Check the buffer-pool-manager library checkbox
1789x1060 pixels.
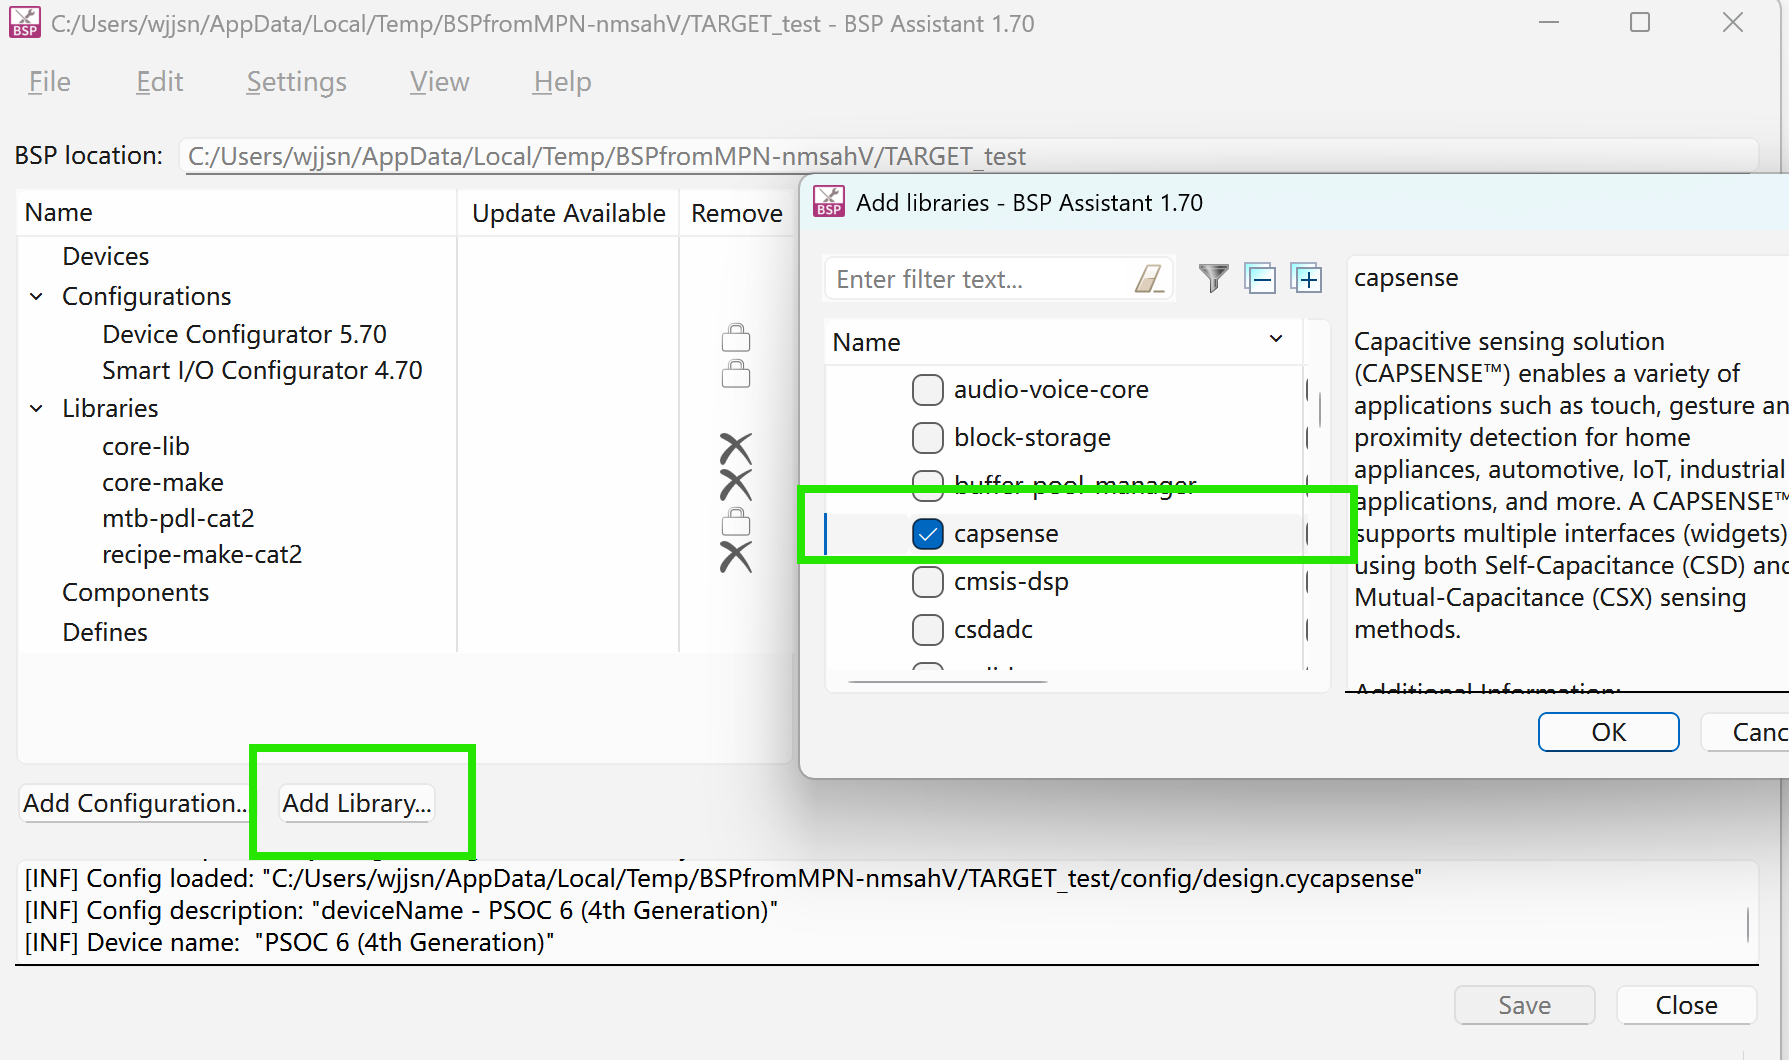pos(928,486)
